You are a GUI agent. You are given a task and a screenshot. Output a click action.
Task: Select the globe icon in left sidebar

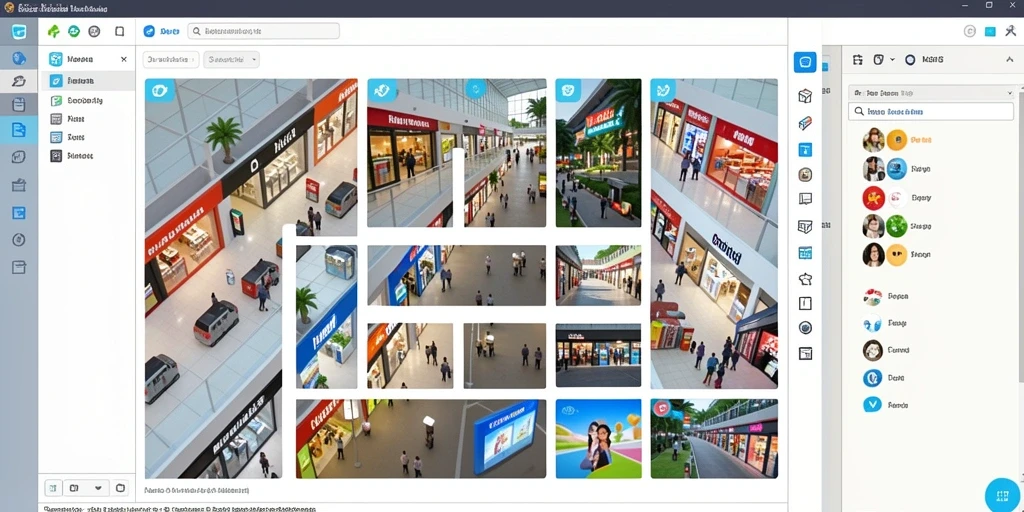click(19, 58)
